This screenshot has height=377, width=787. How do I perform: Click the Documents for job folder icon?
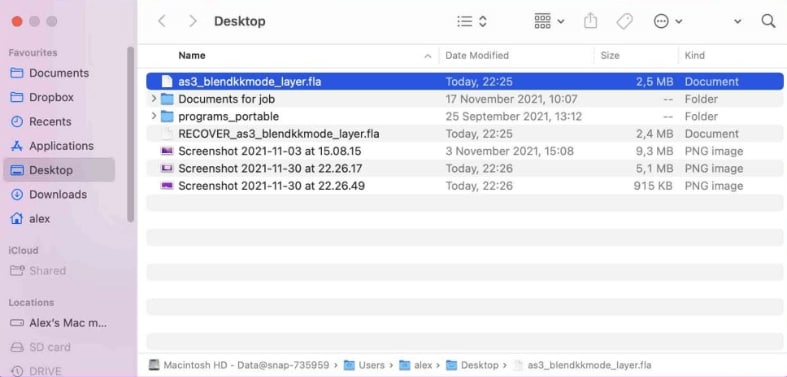click(167, 99)
